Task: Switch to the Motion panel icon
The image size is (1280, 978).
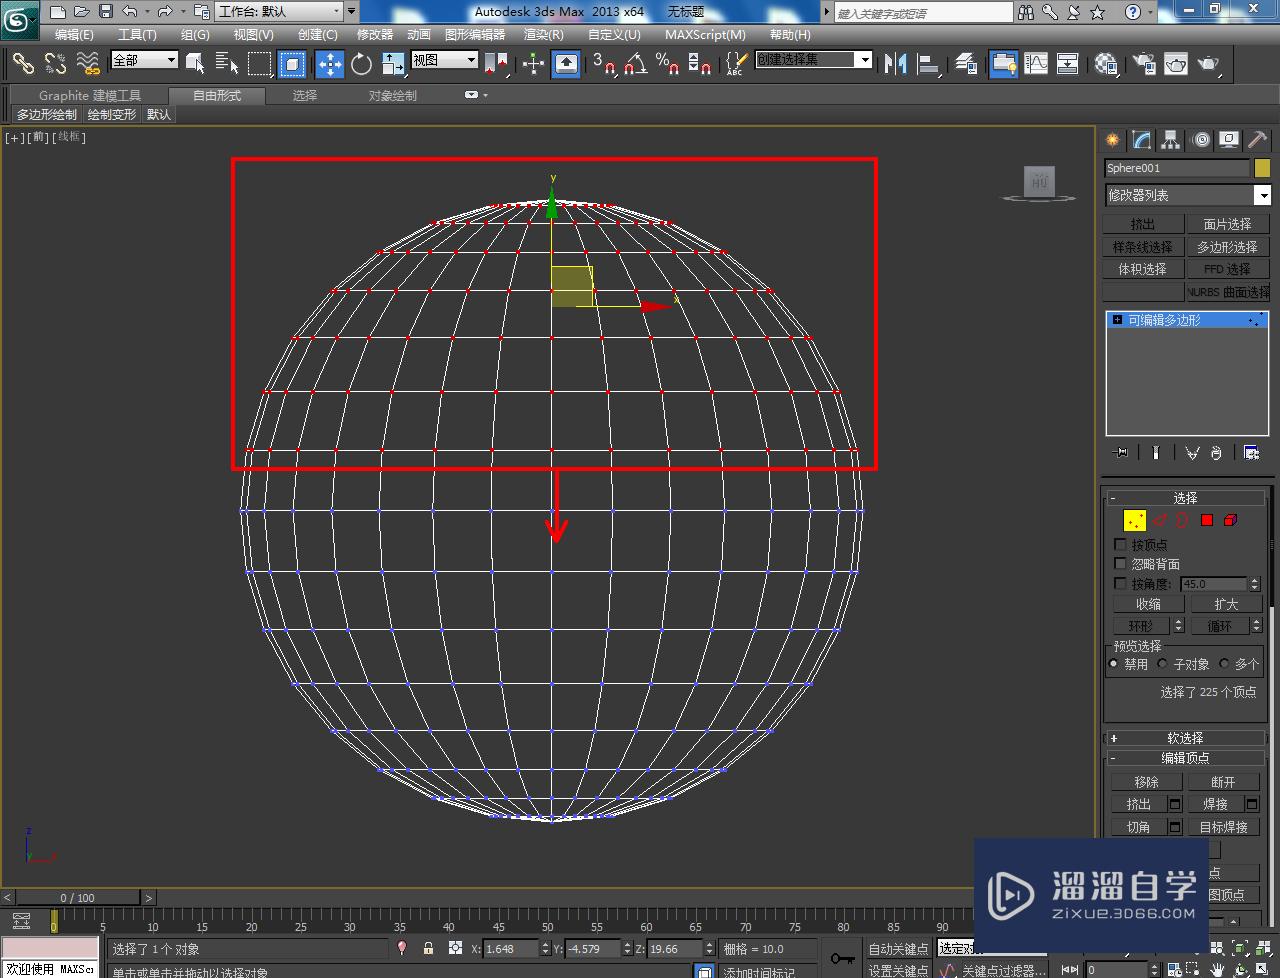Action: click(x=1201, y=140)
